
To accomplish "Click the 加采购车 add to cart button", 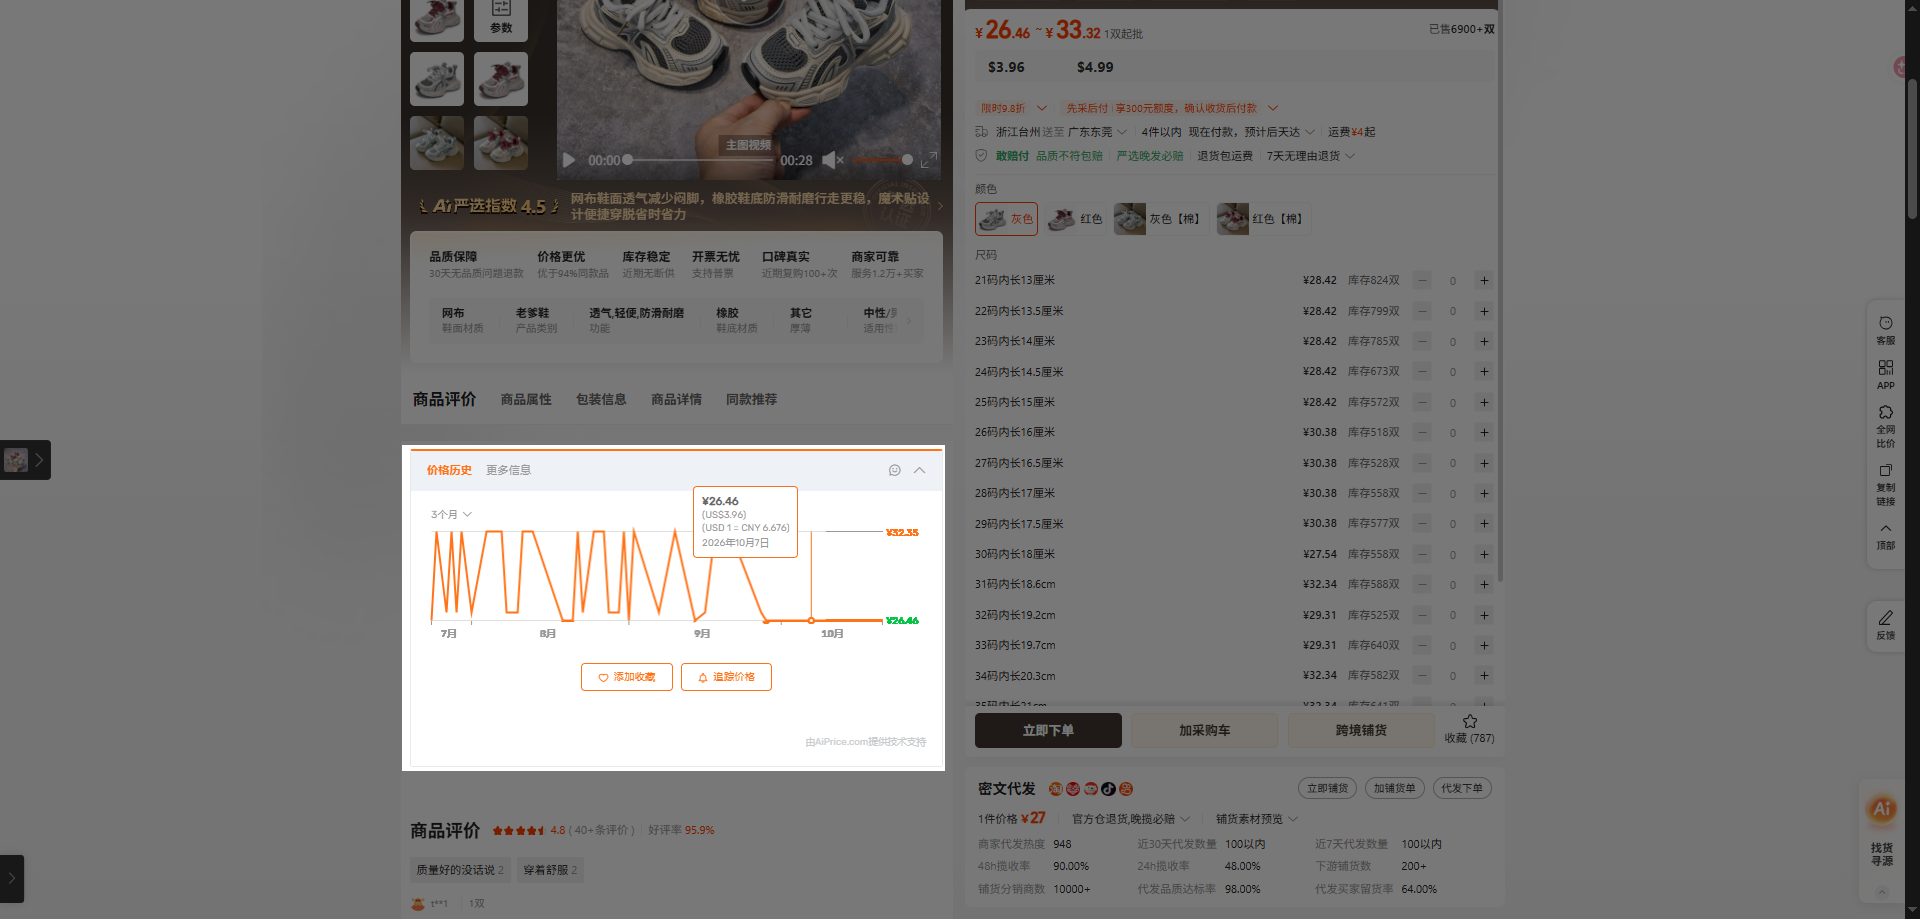I will 1204,730.
